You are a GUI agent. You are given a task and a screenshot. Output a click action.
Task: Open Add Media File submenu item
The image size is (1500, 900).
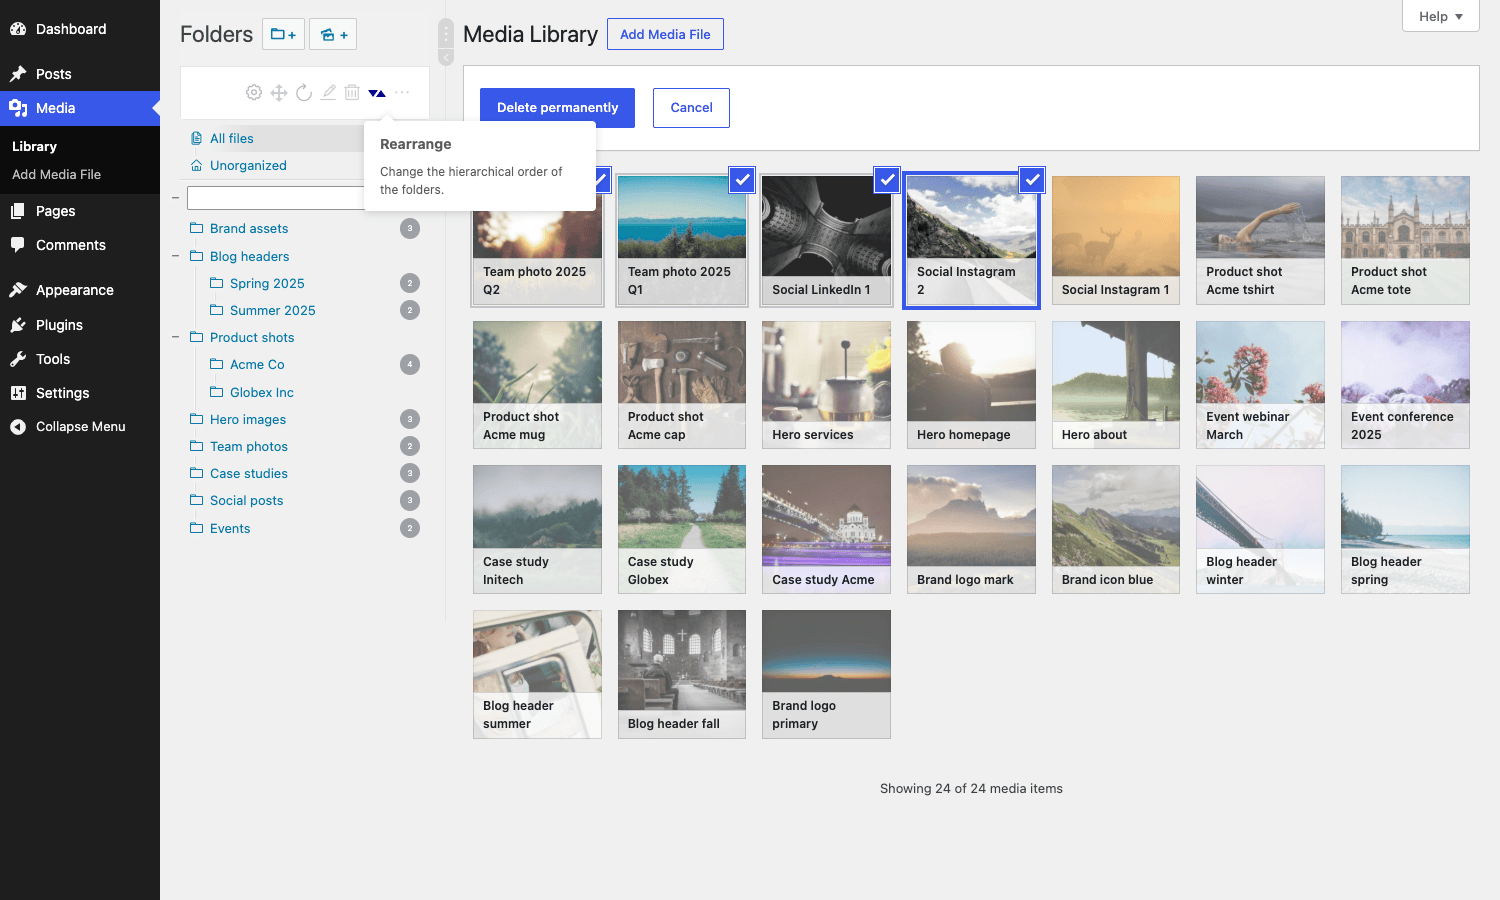(56, 174)
